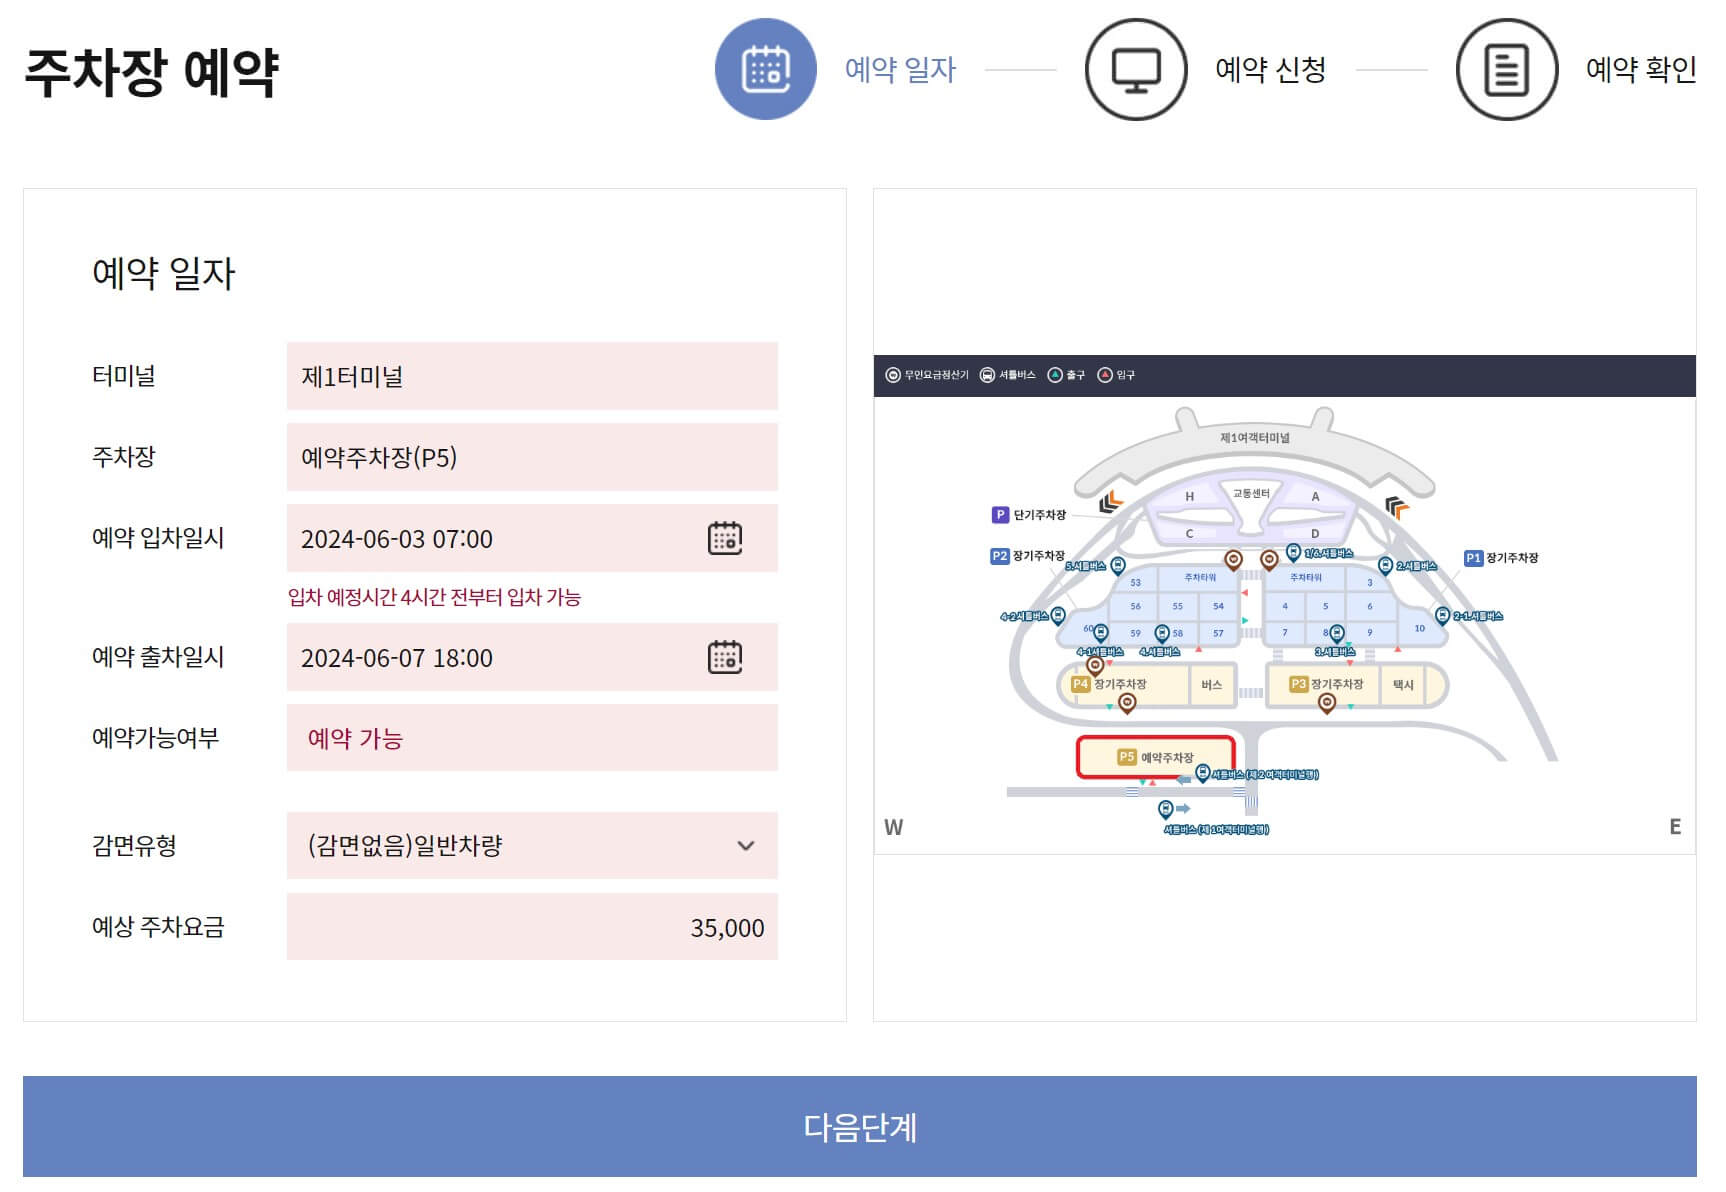Click the 주차장 field showing 예약주차장(P5)
1726x1192 pixels.
[x=532, y=457]
